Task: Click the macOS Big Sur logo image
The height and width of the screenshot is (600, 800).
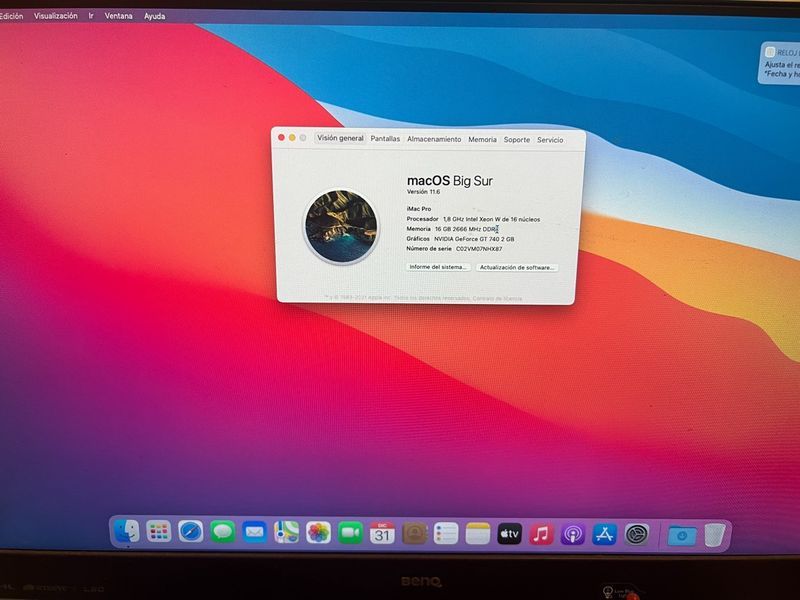Action: (341, 226)
